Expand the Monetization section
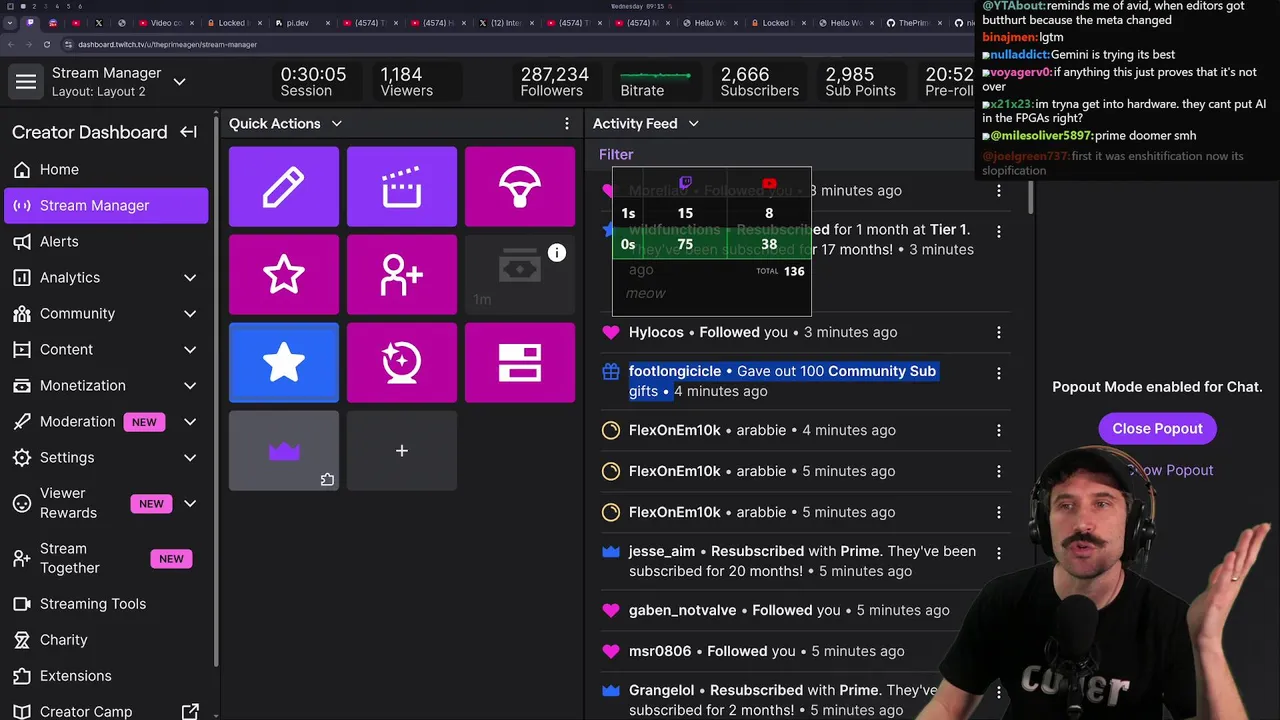1280x720 pixels. pyautogui.click(x=190, y=385)
